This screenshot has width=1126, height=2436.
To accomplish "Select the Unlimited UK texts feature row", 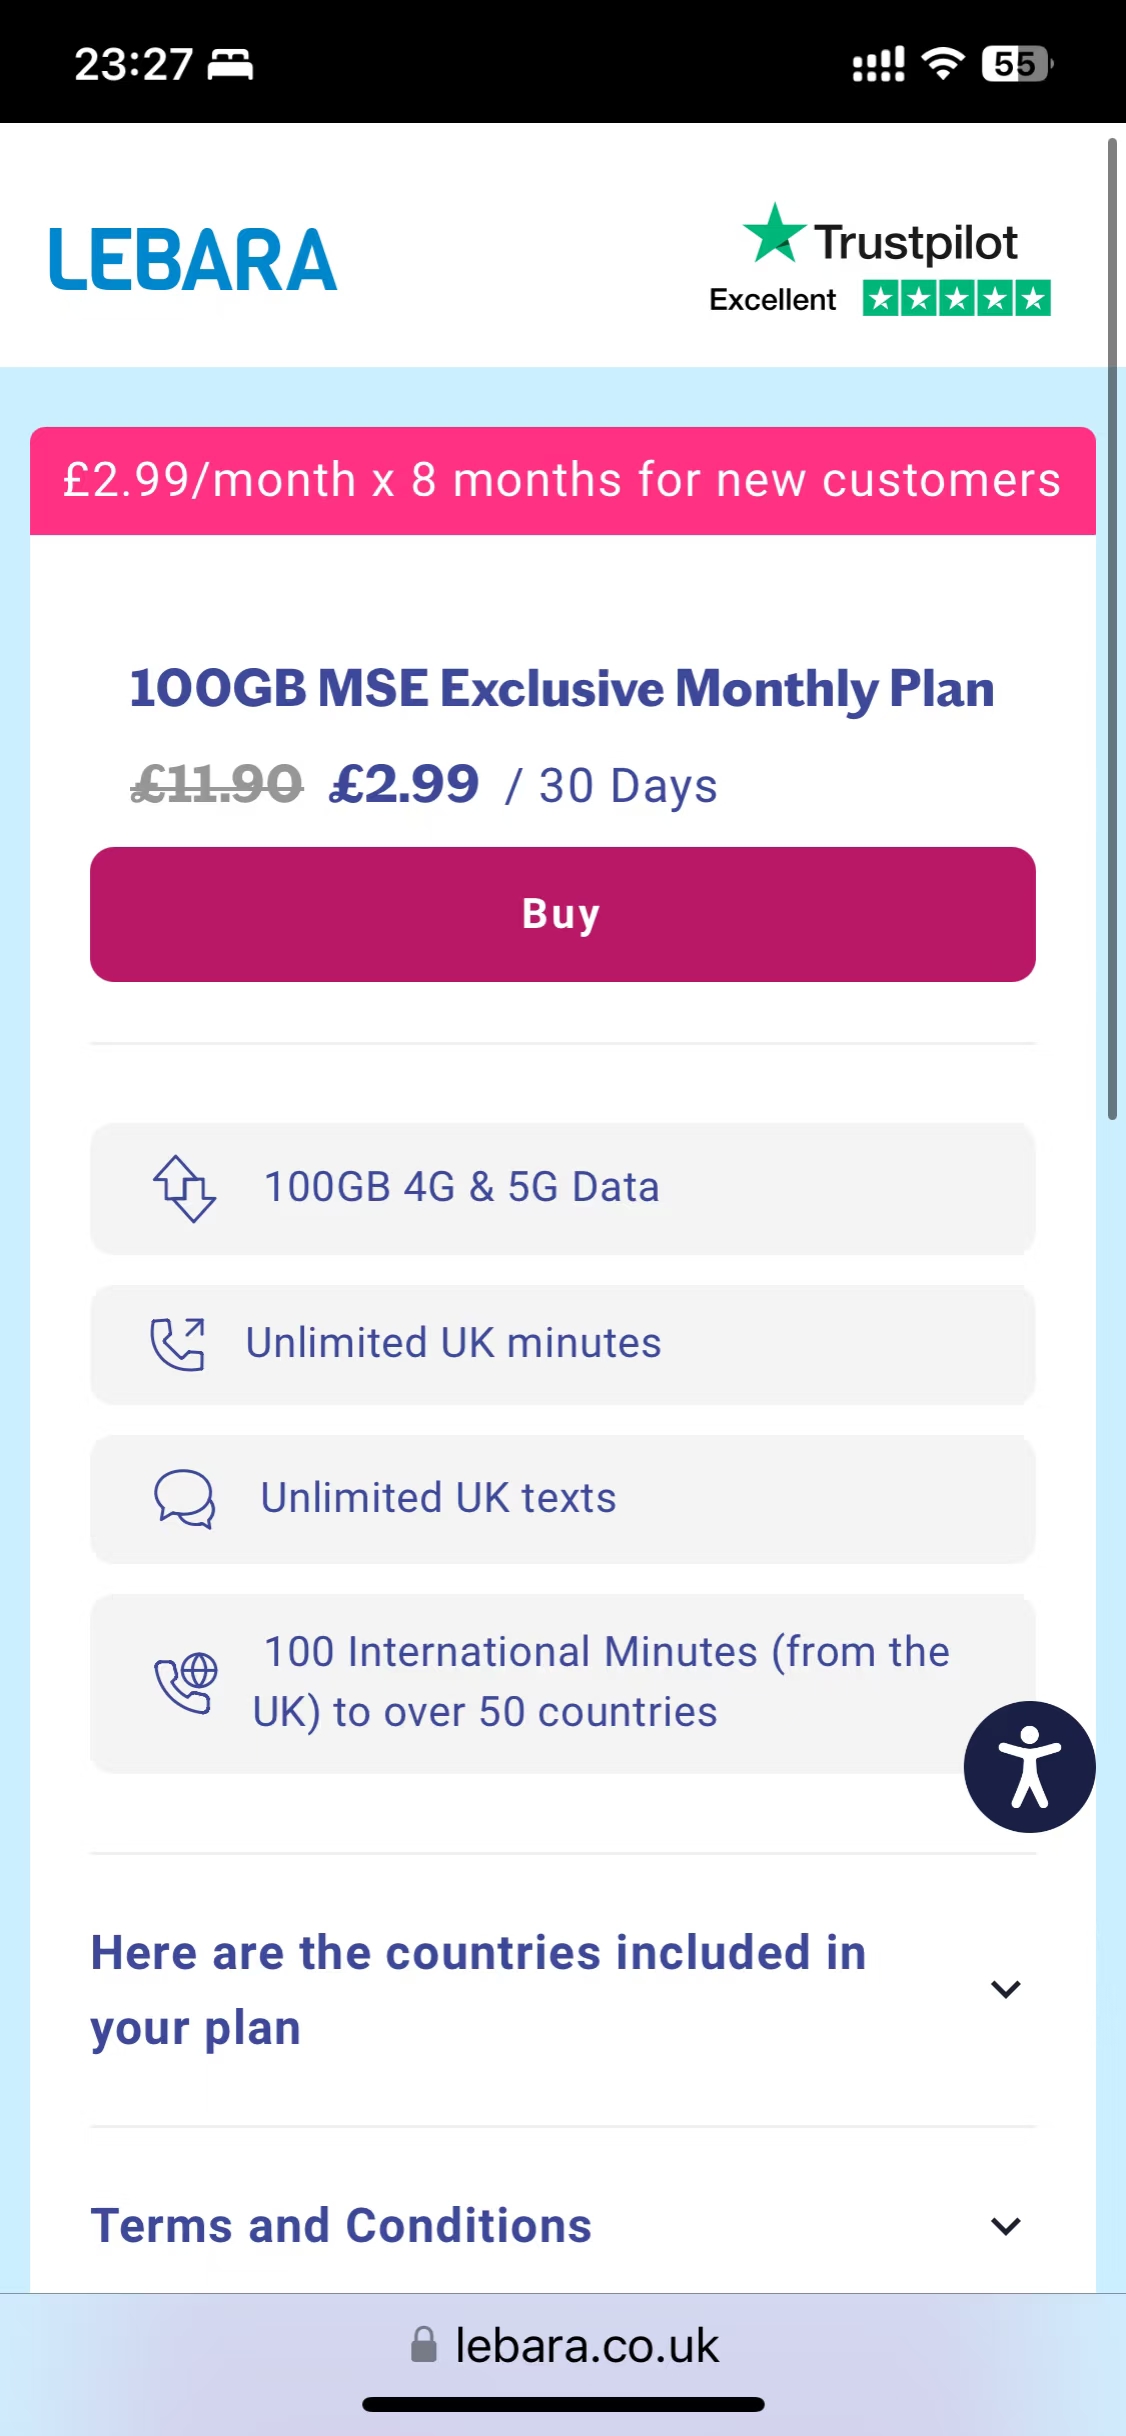I will tap(562, 1498).
